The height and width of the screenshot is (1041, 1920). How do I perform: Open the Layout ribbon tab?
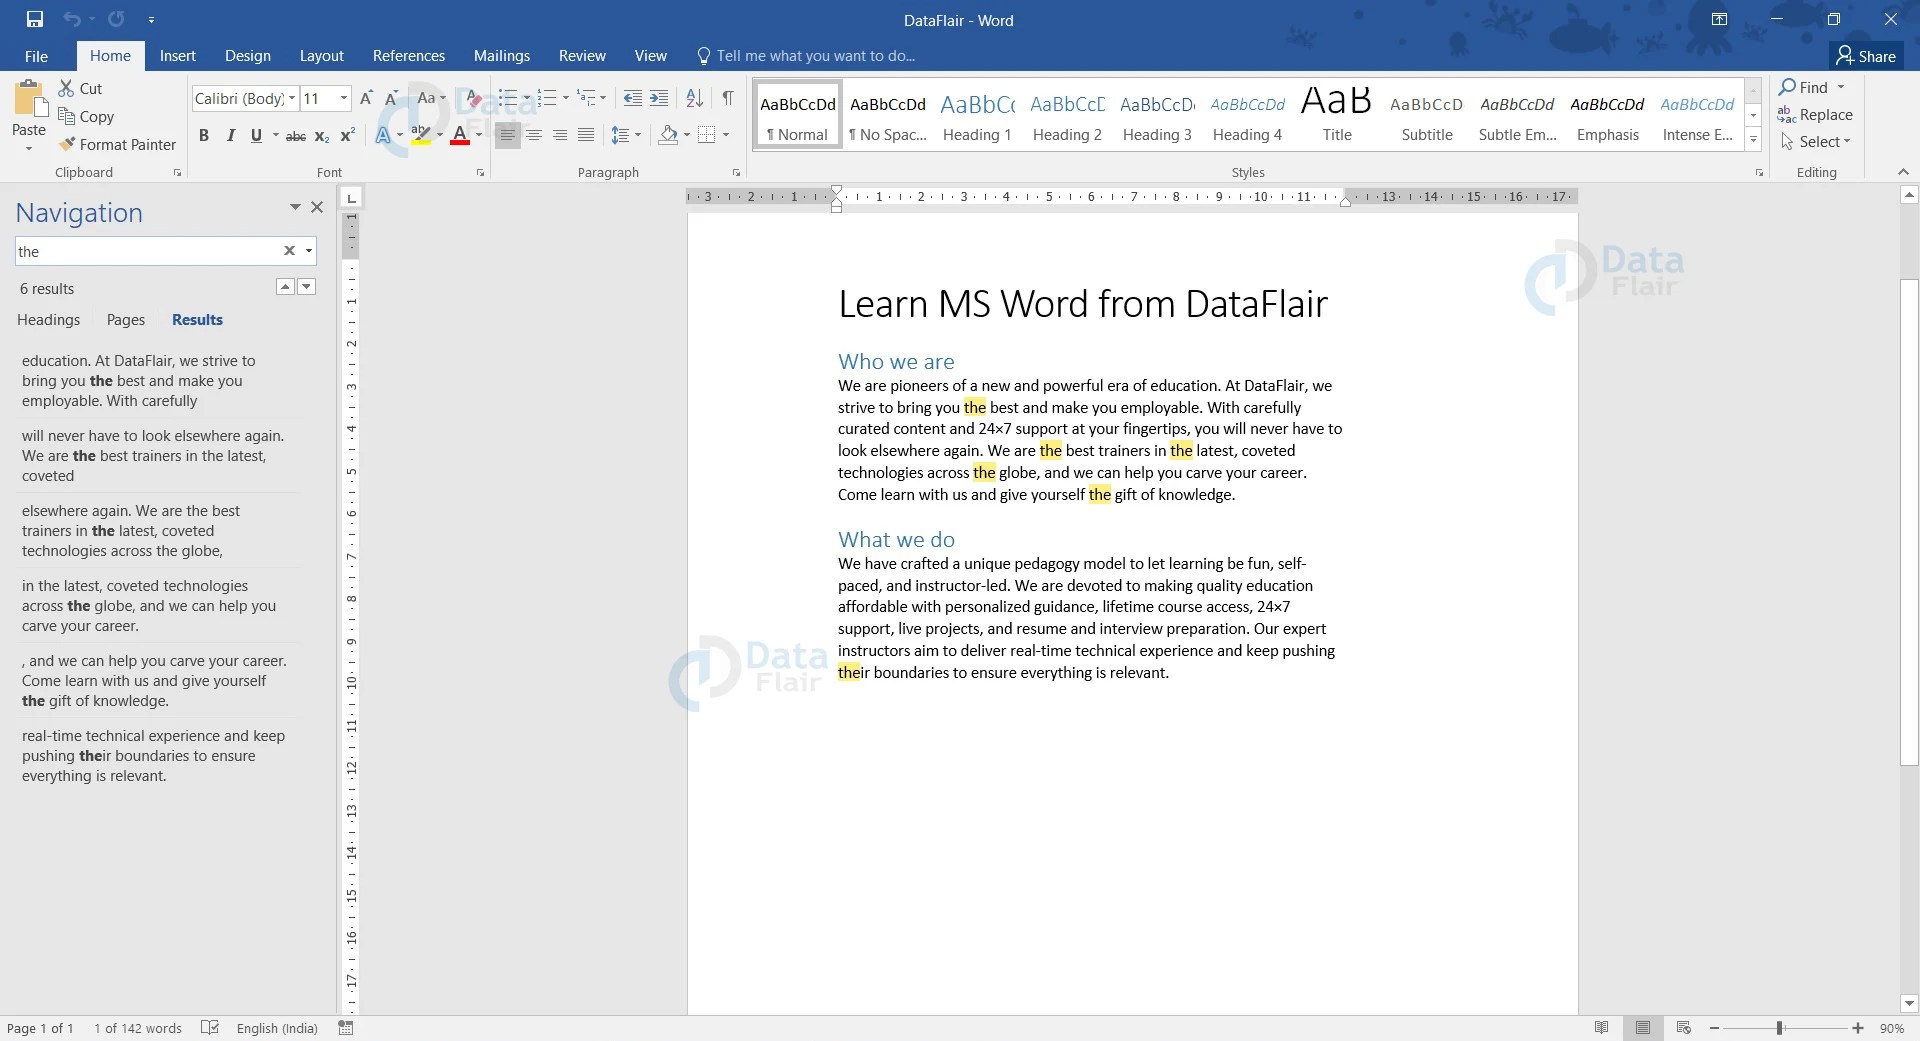tap(321, 56)
